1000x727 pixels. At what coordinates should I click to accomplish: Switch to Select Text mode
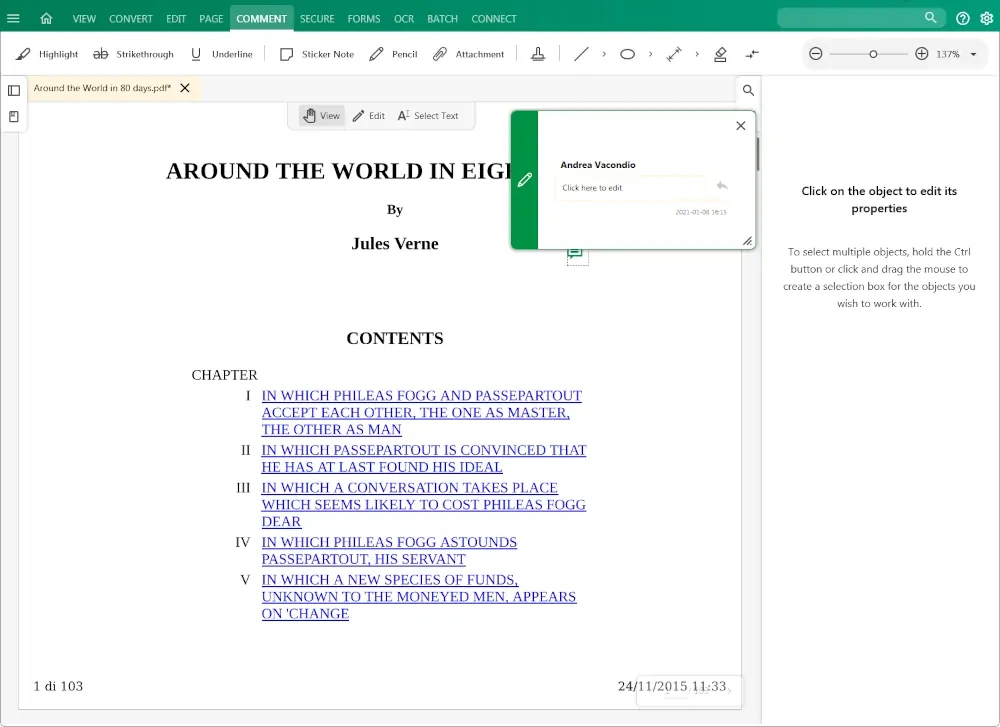click(x=428, y=116)
